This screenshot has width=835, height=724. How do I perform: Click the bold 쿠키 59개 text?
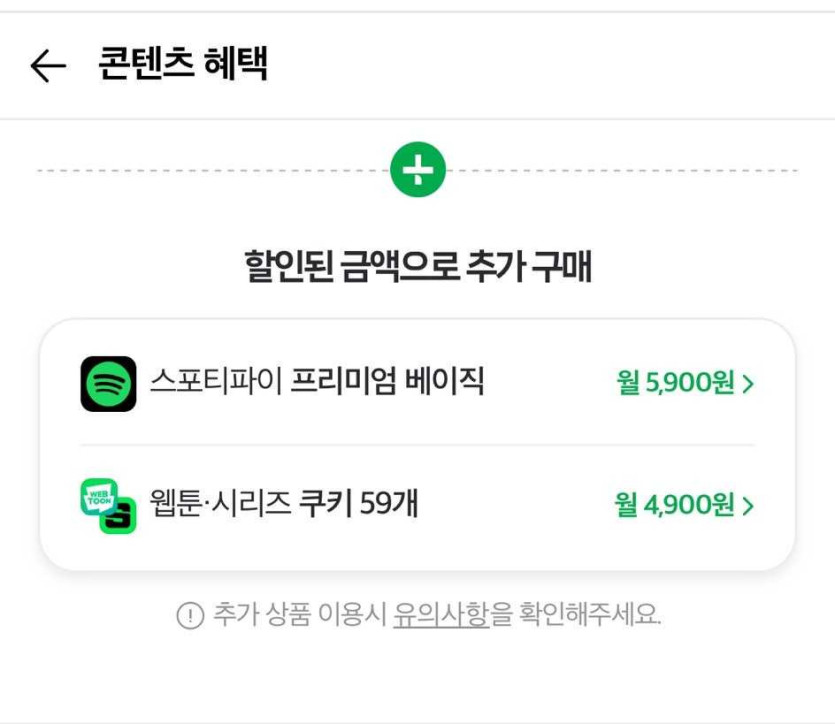(x=357, y=505)
